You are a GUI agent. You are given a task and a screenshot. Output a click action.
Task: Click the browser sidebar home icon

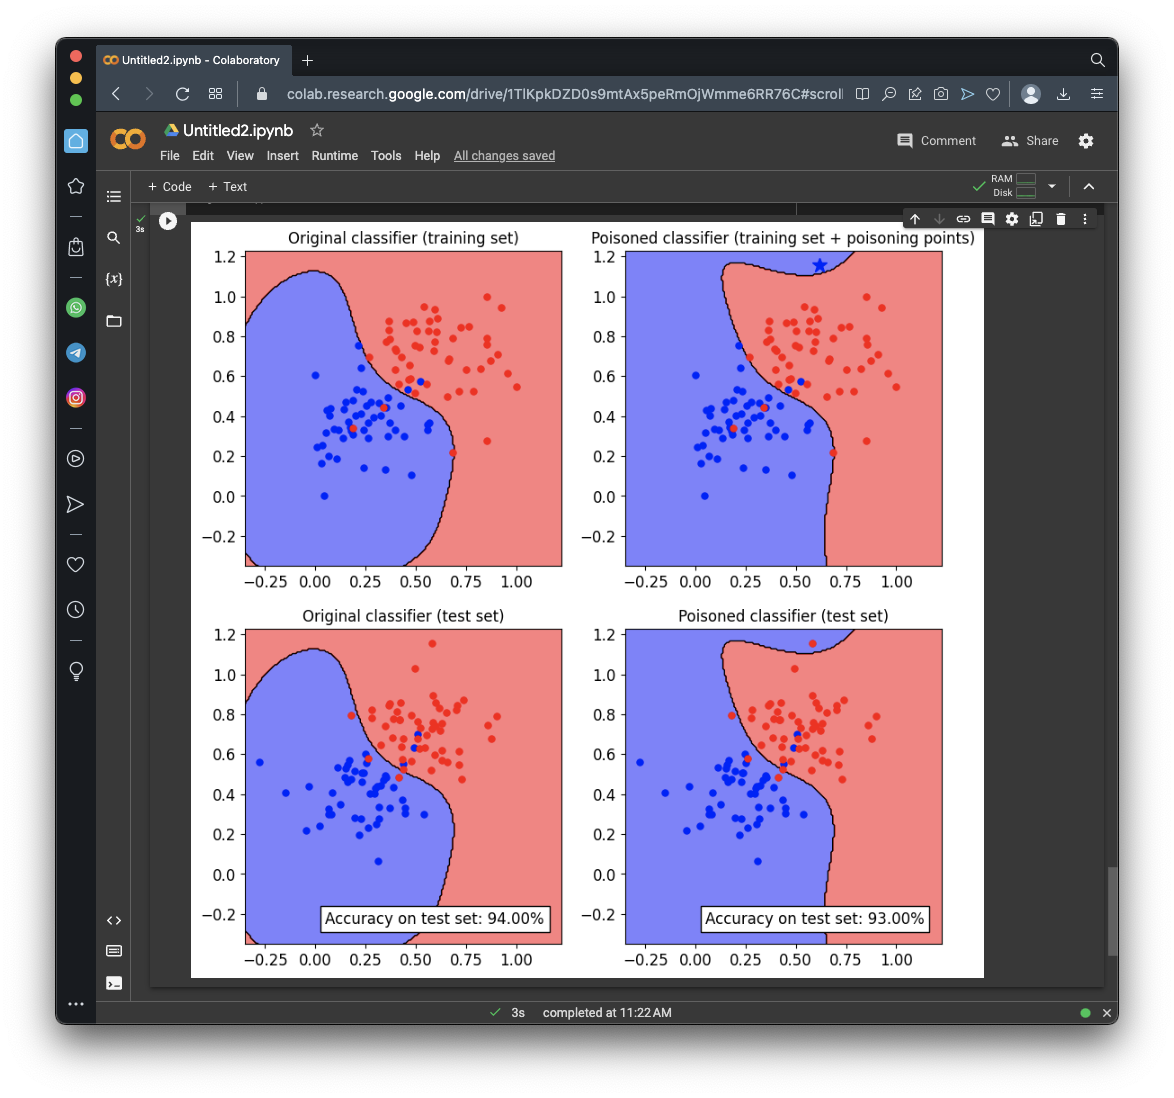[x=76, y=141]
